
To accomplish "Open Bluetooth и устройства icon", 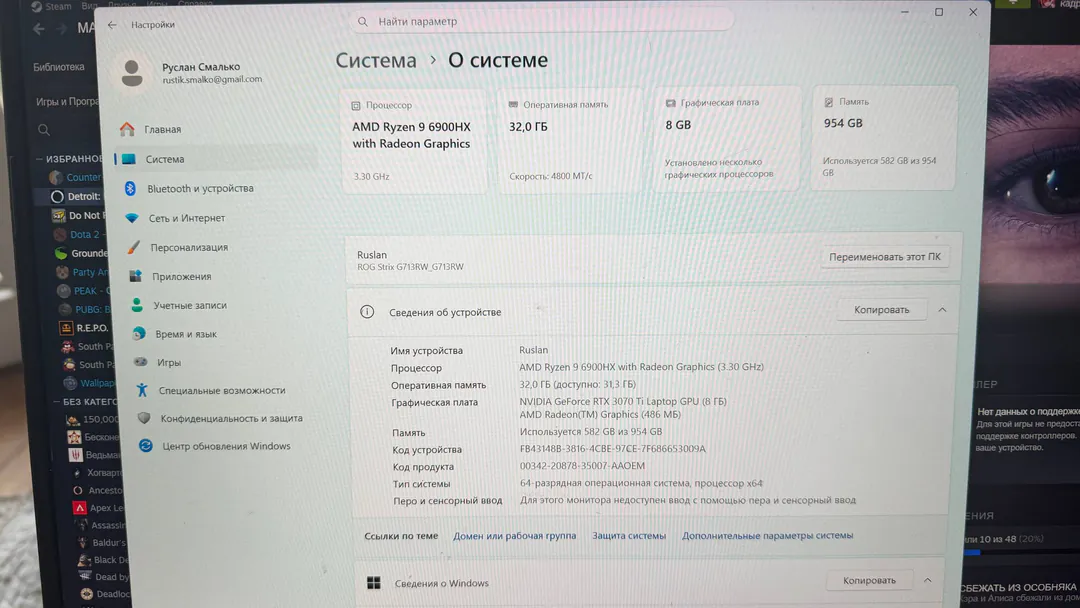I will coord(130,189).
